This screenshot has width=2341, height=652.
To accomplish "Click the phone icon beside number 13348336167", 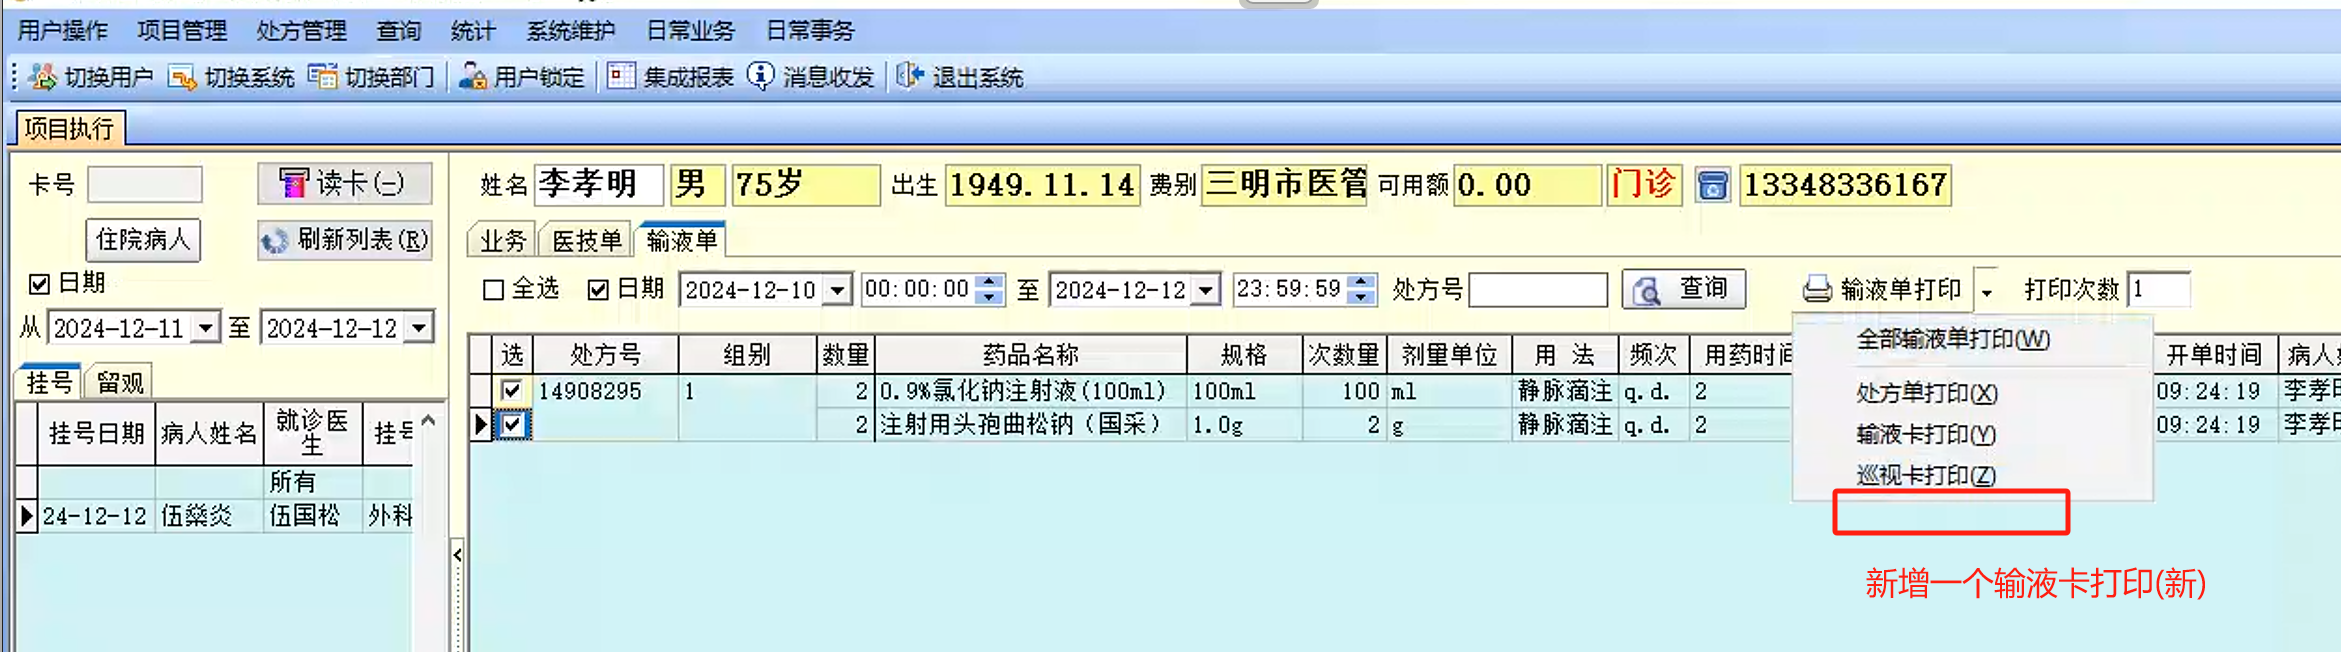I will tap(1712, 186).
